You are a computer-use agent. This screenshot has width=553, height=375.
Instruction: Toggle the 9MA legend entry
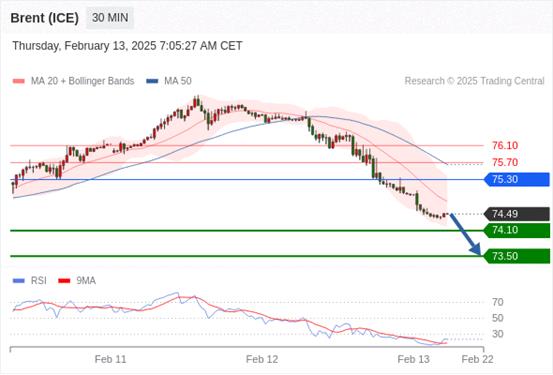77,281
